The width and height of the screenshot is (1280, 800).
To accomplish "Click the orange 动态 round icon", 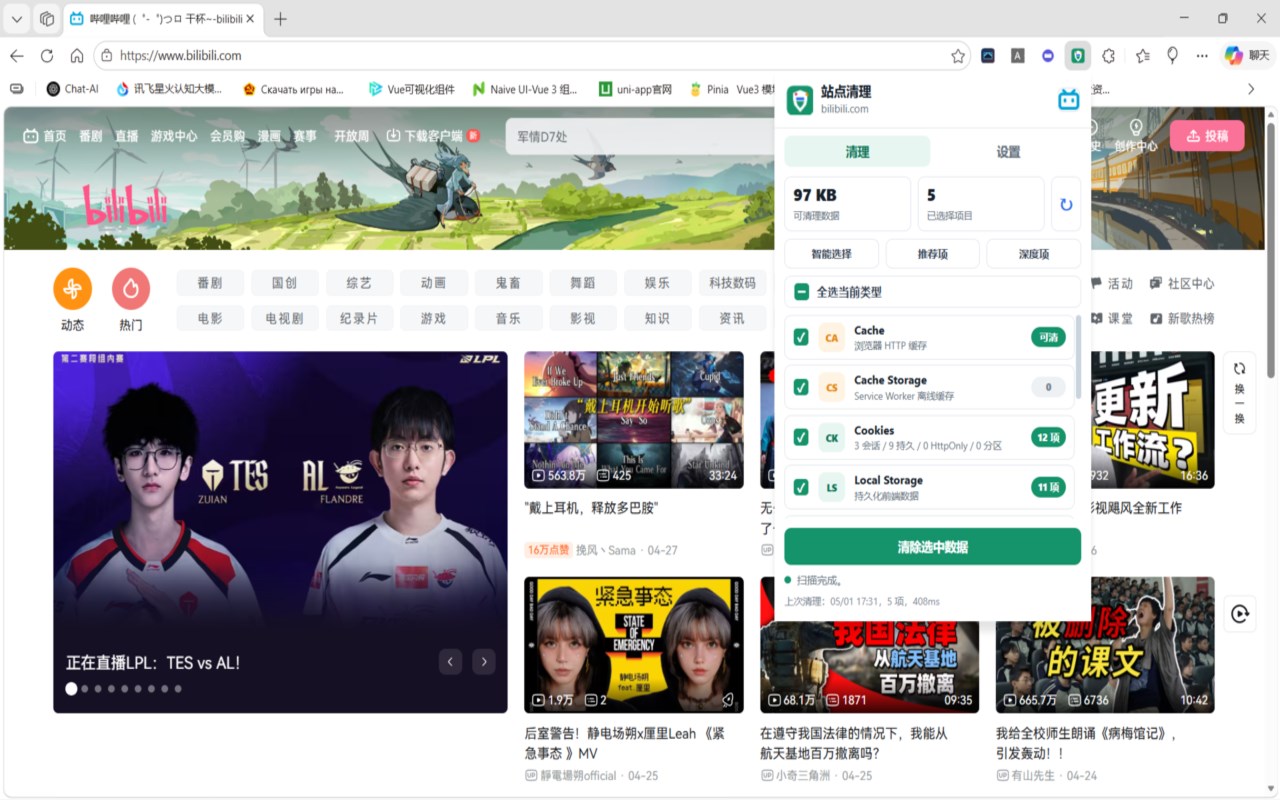I will pyautogui.click(x=72, y=288).
